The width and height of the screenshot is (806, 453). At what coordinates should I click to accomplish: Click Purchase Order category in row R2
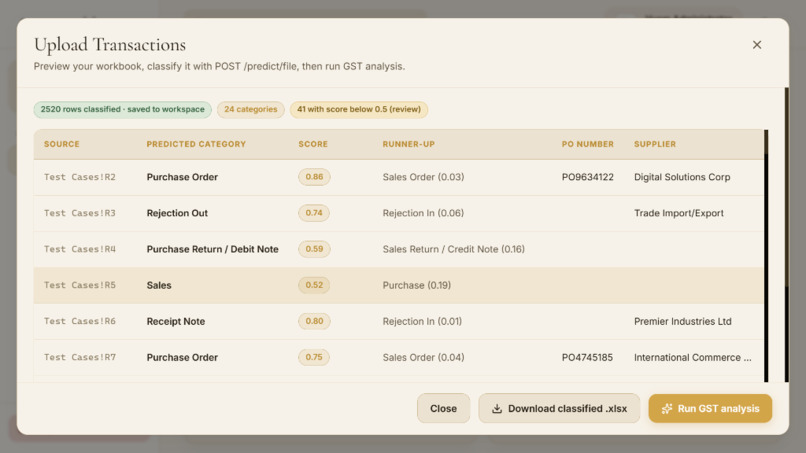(x=182, y=177)
